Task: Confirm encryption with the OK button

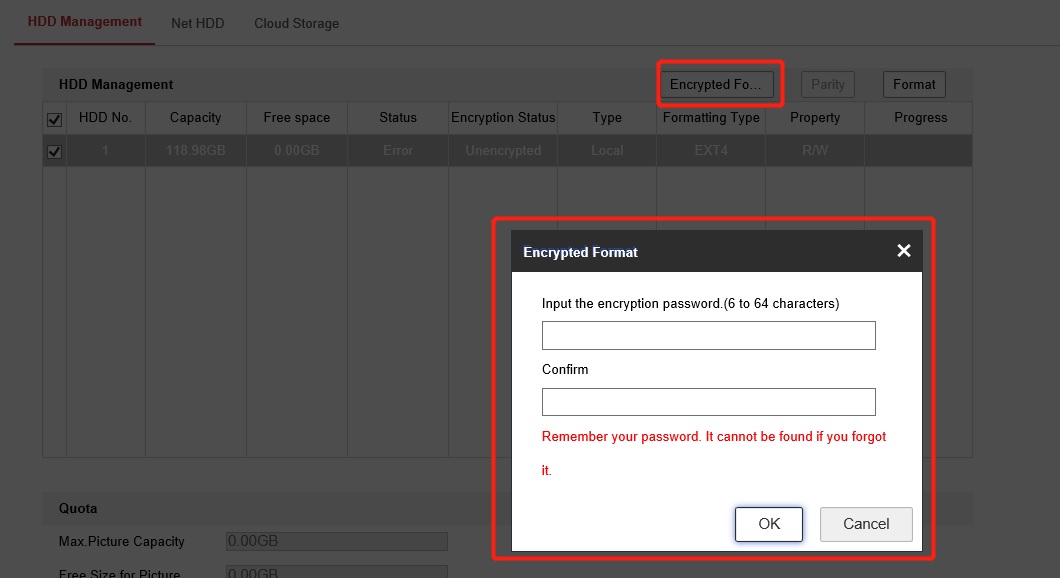Action: click(x=768, y=524)
